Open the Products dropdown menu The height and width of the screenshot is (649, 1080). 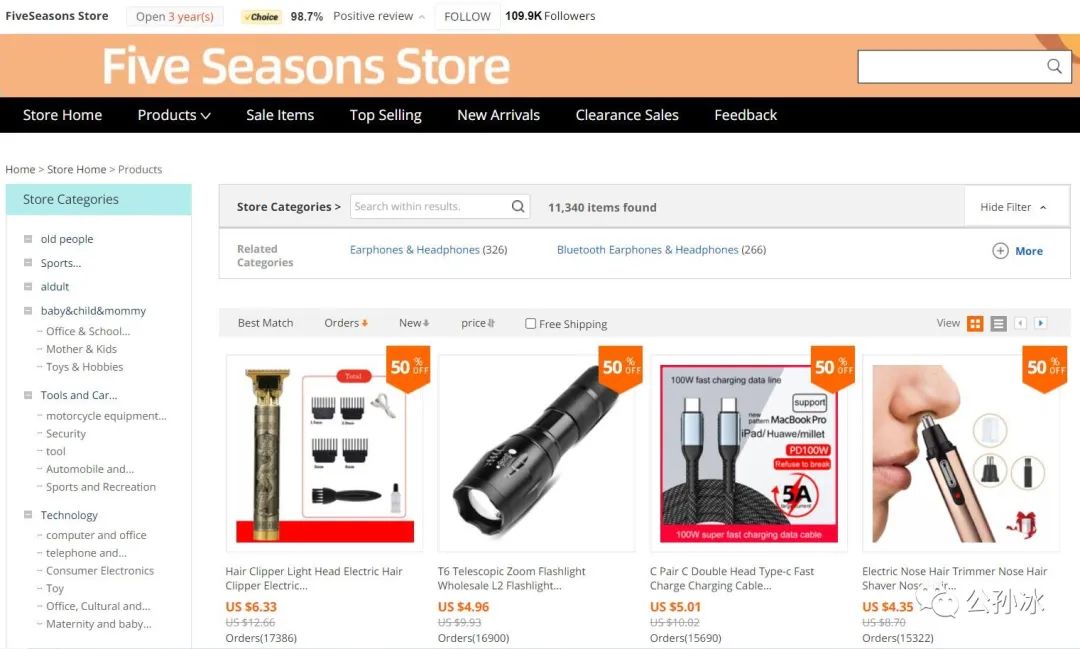point(174,115)
